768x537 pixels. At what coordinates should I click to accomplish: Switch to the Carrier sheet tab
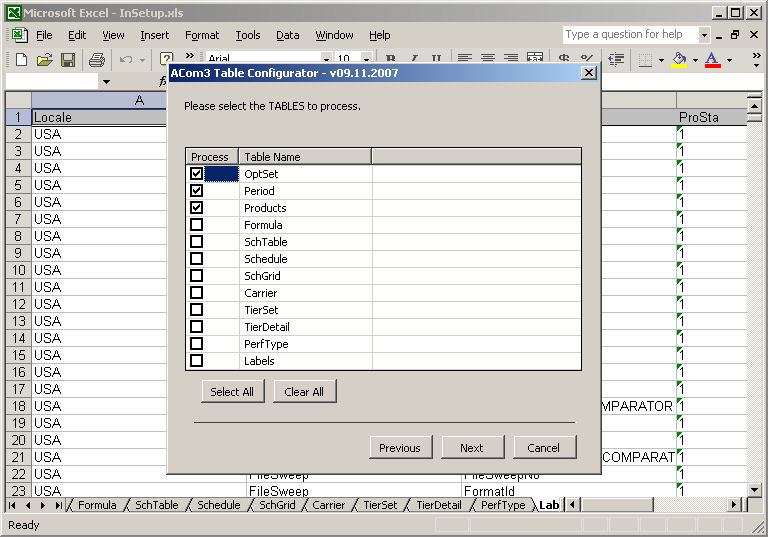[x=329, y=505]
